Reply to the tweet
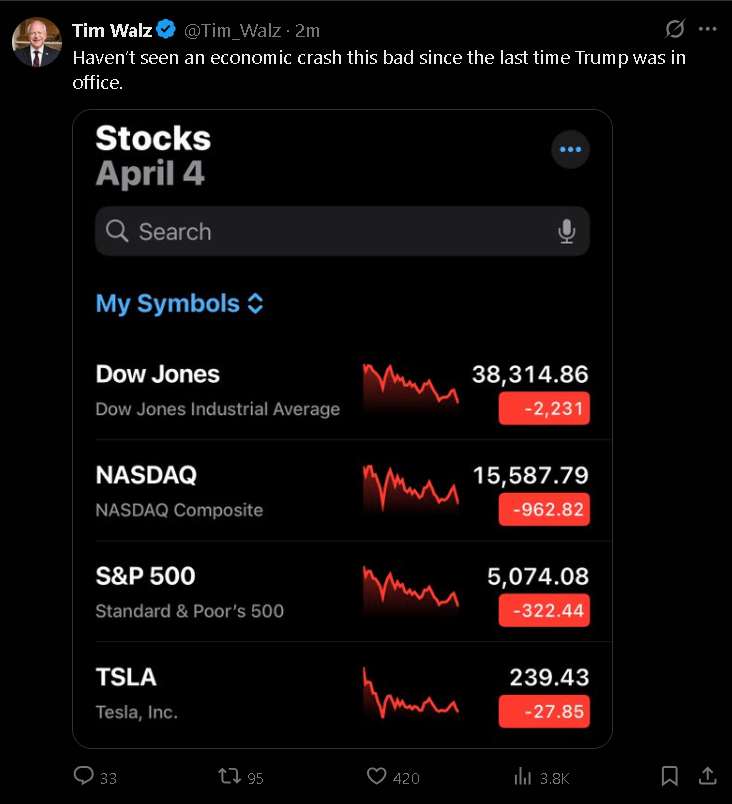Image resolution: width=732 pixels, height=804 pixels. coord(84,776)
